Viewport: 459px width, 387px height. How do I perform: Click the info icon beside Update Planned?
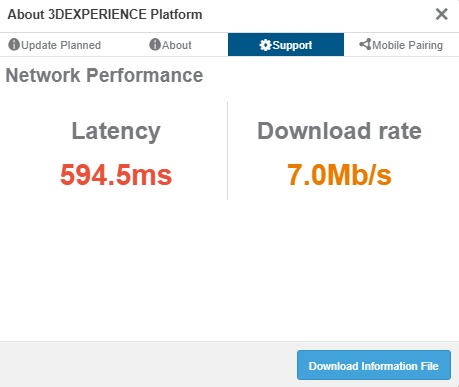(x=14, y=44)
